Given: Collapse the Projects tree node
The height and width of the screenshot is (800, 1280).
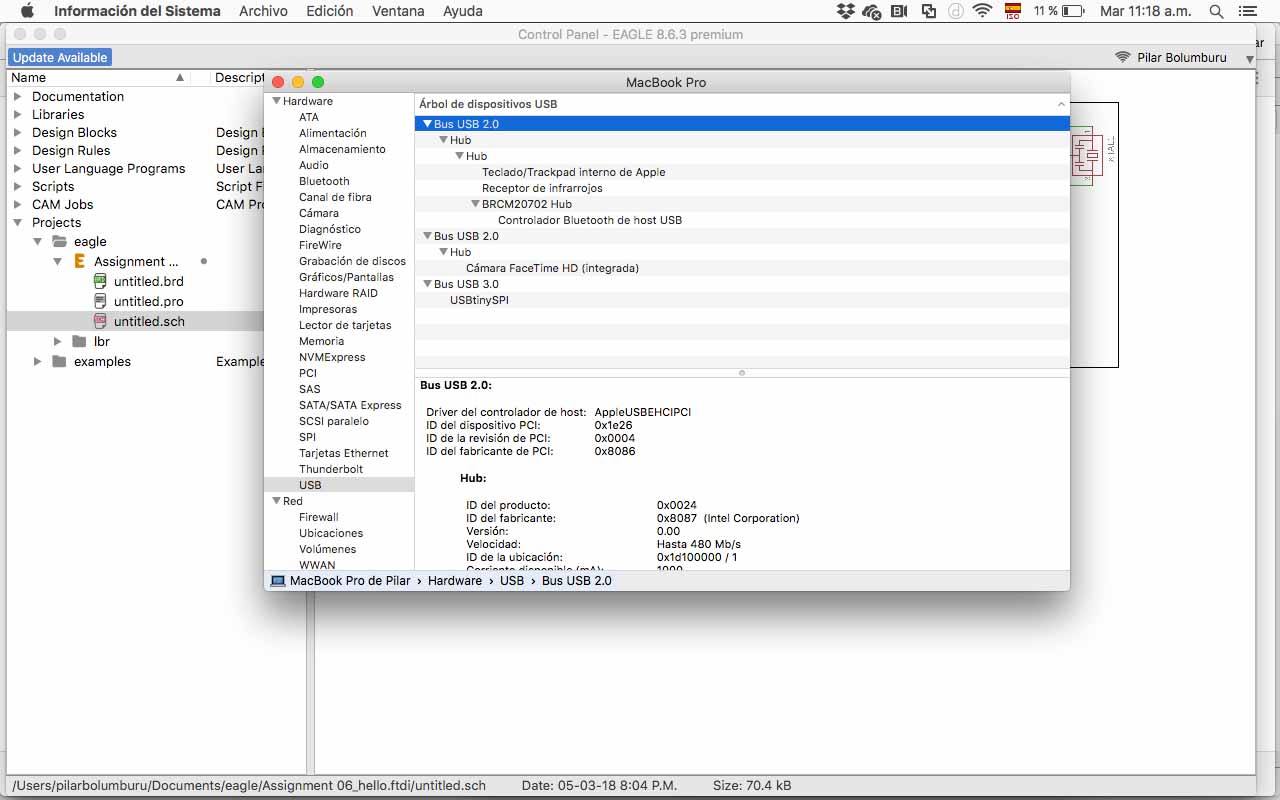Looking at the screenshot, I should 17,222.
